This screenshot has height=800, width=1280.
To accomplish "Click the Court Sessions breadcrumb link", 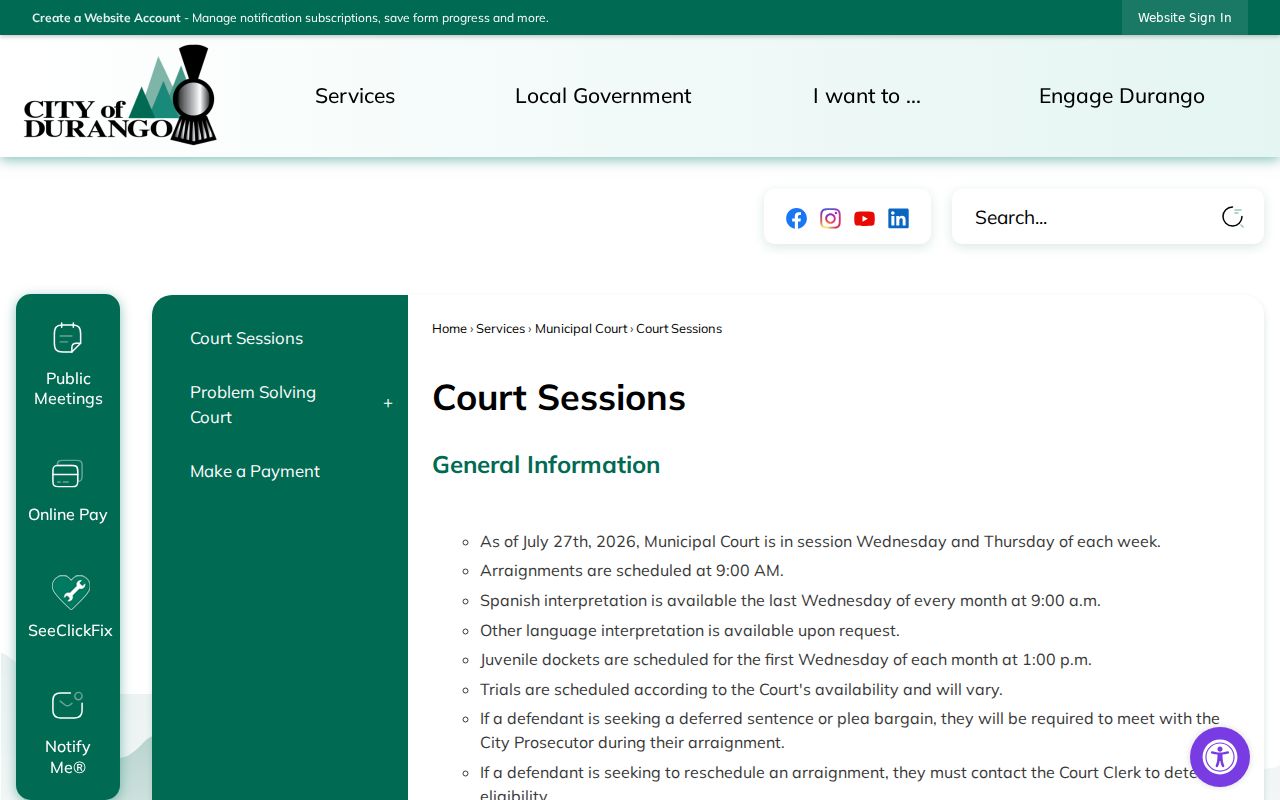I will point(679,329).
